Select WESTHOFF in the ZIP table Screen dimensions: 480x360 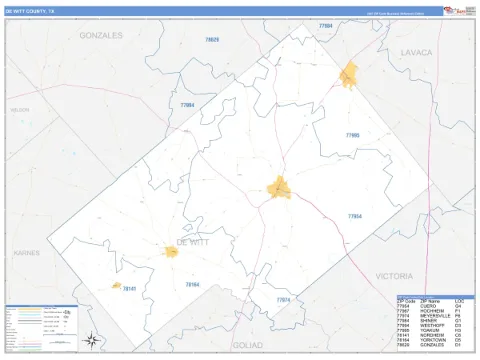[x=432, y=326]
